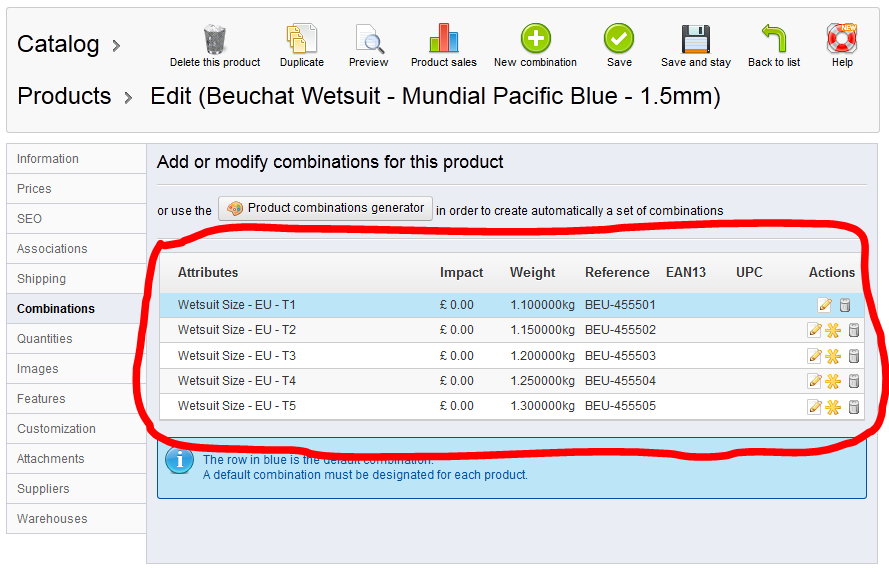Image resolution: width=889 pixels, height=588 pixels.
Task: Go Back to list using the arrow icon
Action: coord(774,39)
